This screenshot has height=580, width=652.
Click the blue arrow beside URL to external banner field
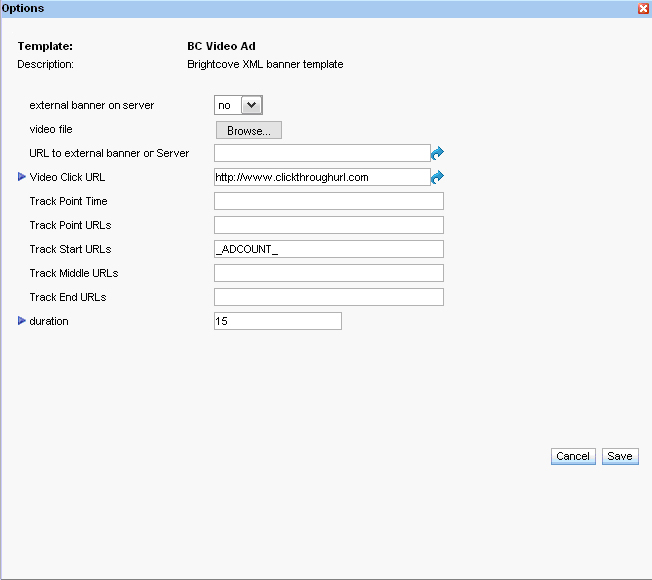point(437,153)
